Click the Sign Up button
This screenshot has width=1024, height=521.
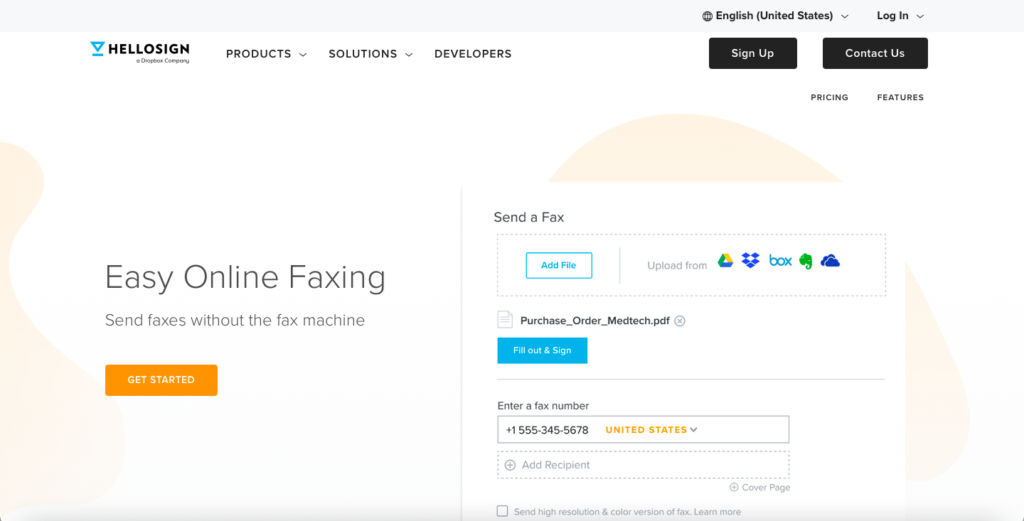(752, 53)
